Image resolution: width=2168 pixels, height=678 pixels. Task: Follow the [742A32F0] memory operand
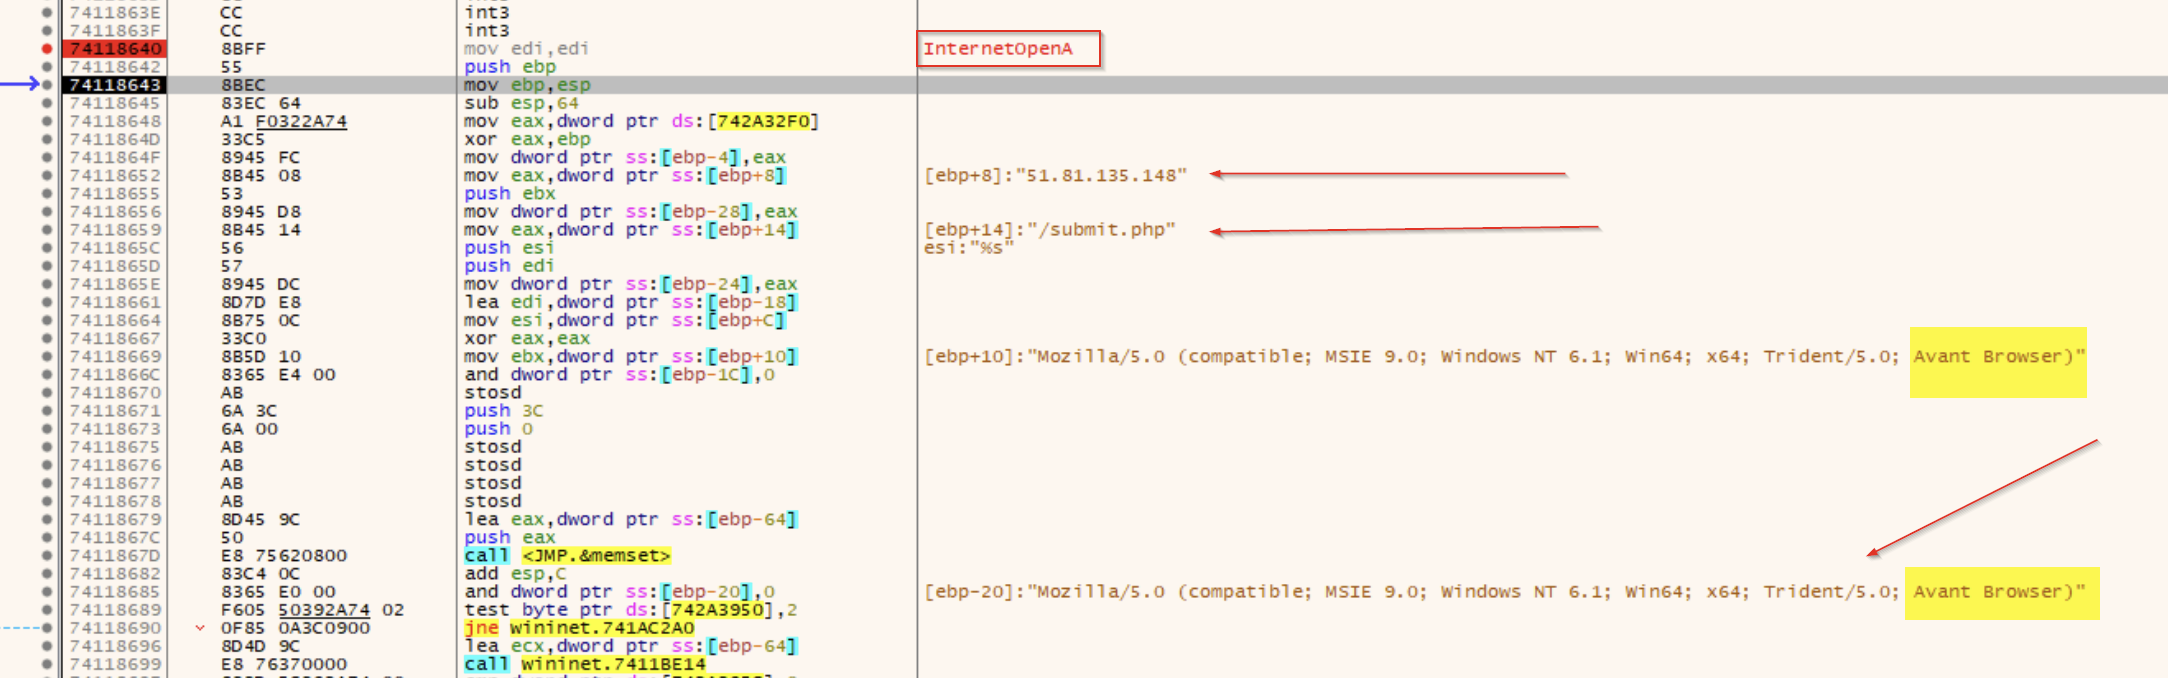tap(764, 121)
